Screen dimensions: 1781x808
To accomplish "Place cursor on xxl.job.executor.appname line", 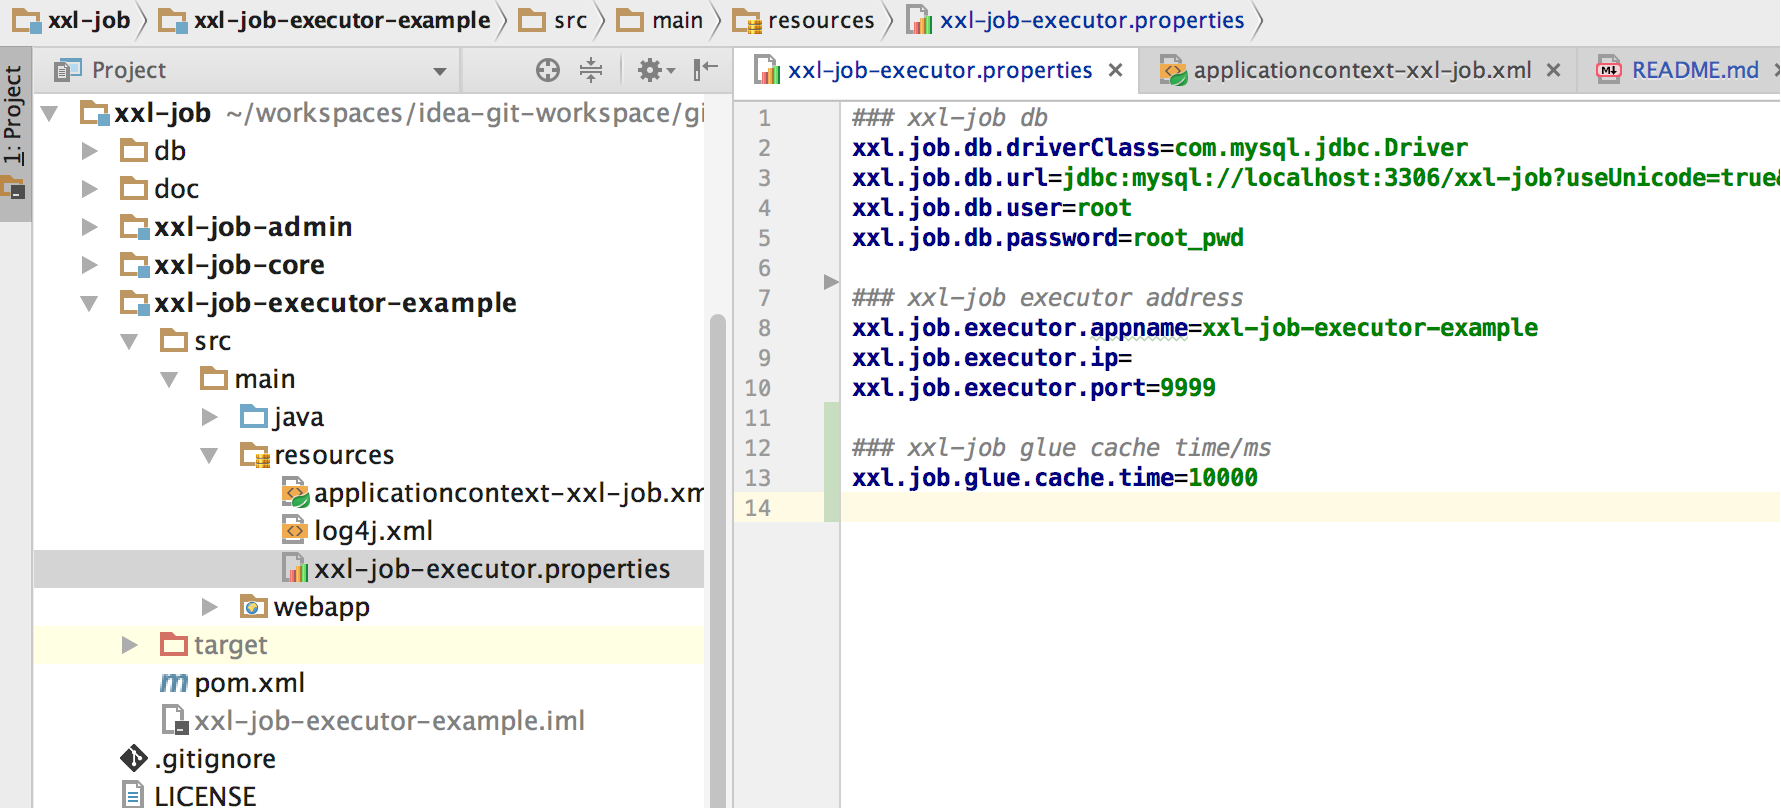I will point(1194,328).
